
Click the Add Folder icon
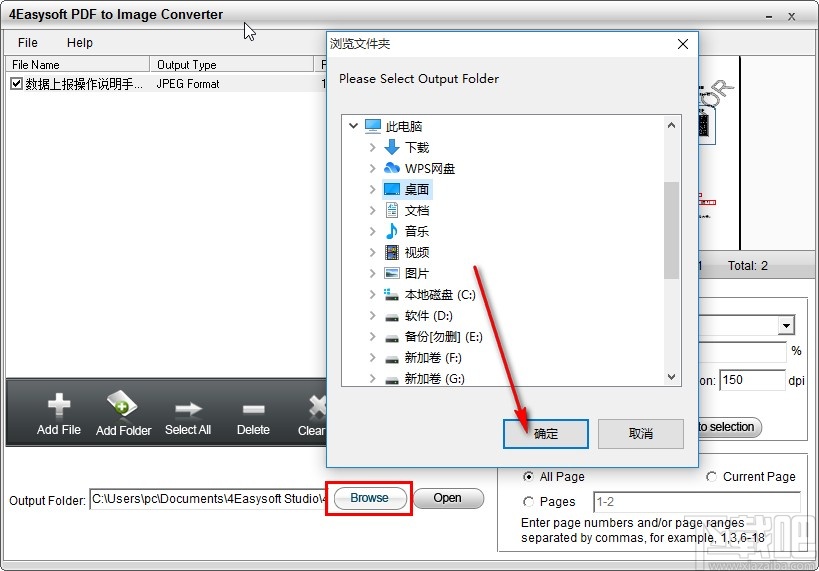(122, 404)
